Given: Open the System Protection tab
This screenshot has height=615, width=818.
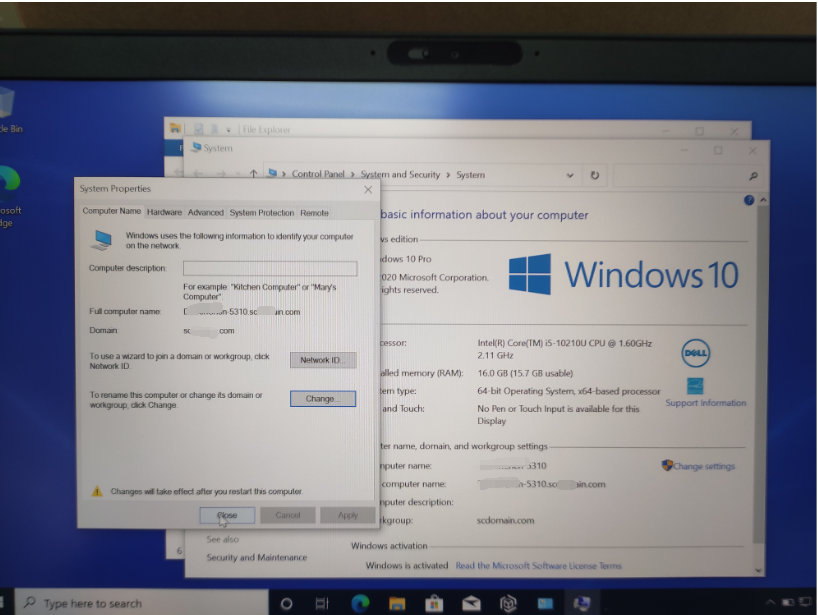Looking at the screenshot, I should tap(262, 213).
